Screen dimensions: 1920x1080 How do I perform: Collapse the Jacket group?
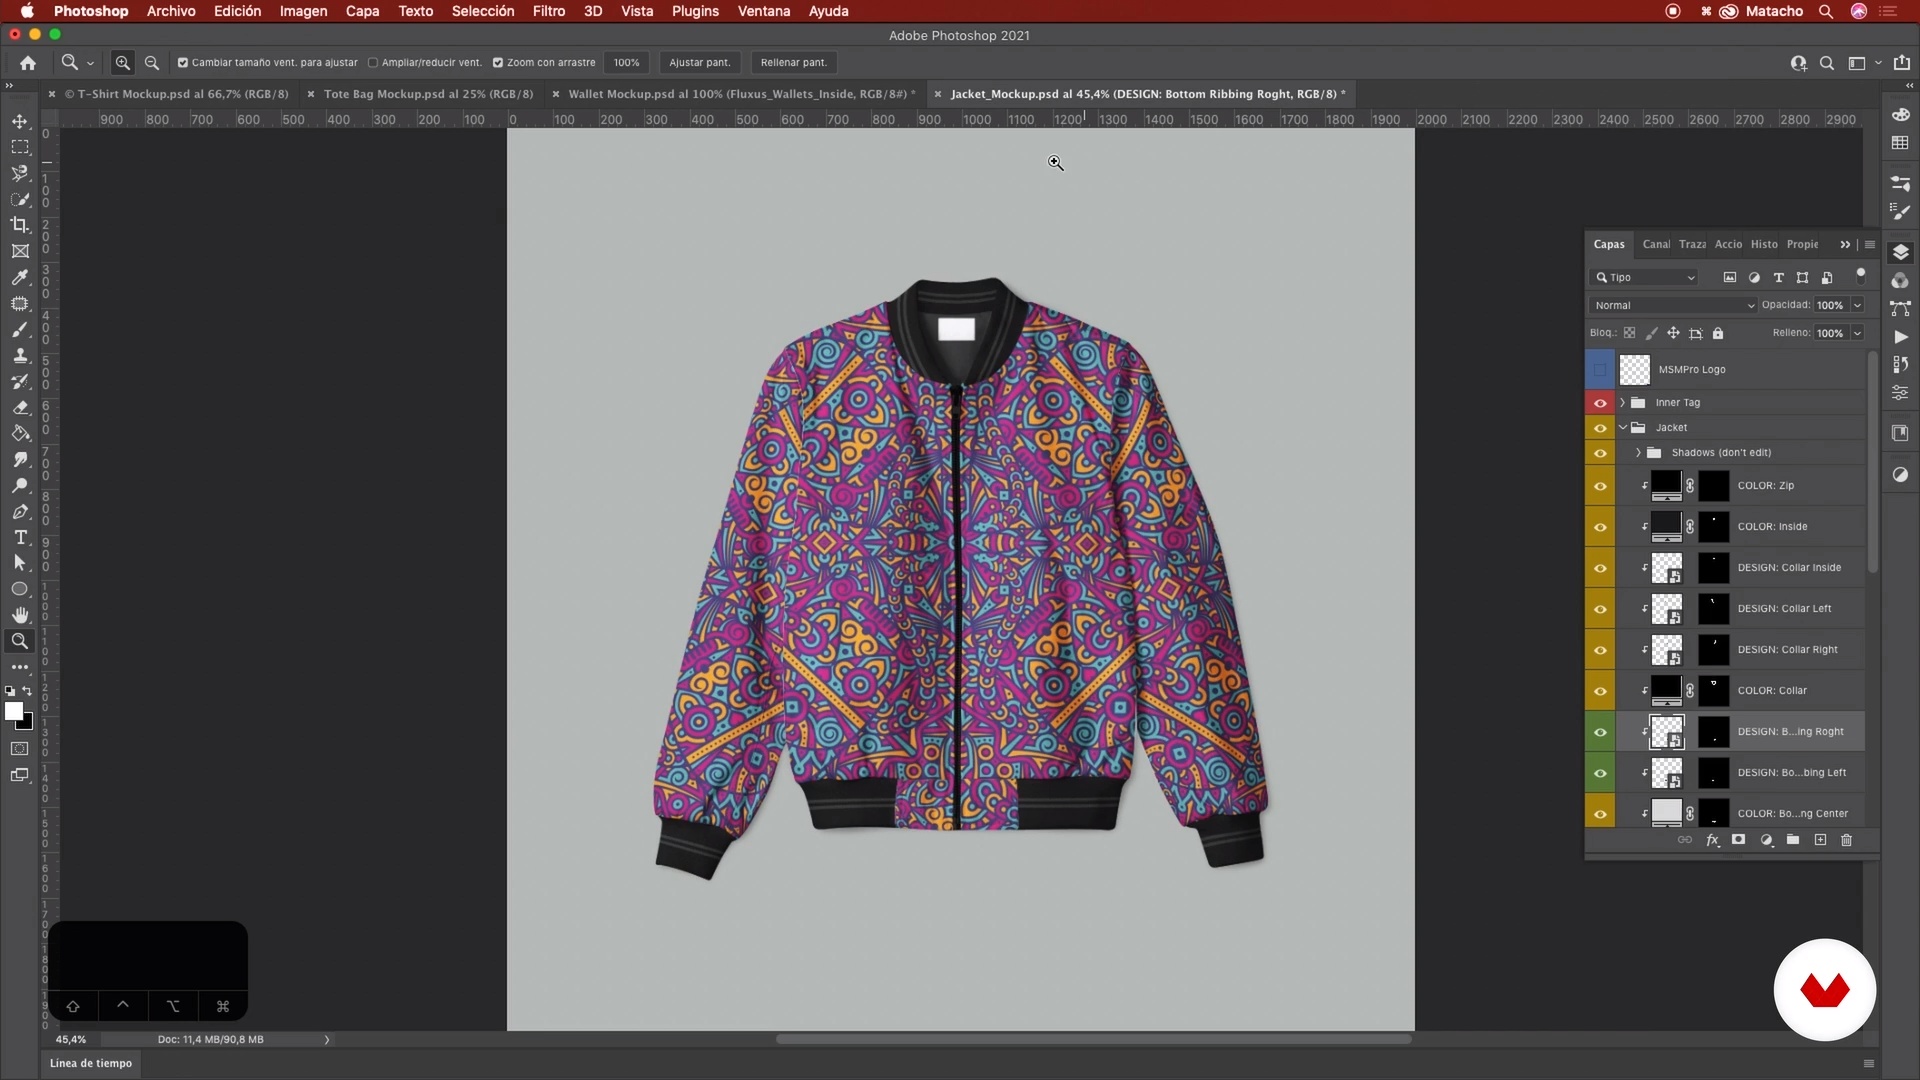pos(1622,428)
